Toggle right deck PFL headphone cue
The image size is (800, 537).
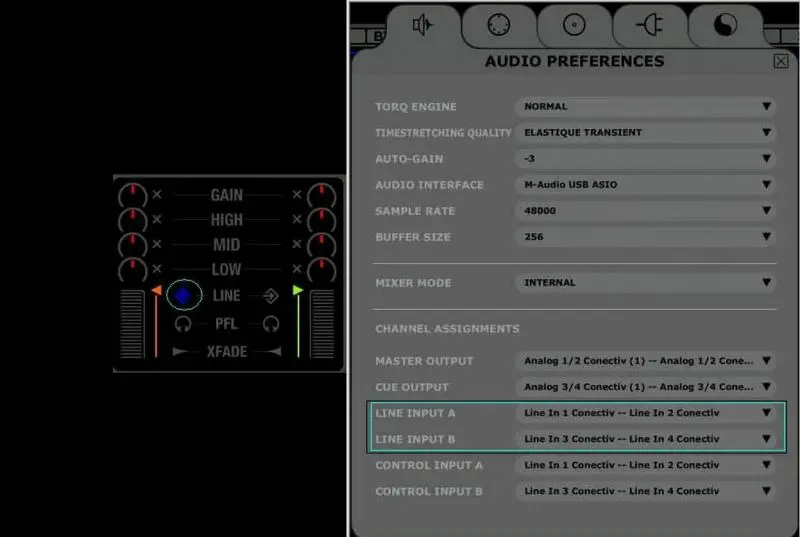point(270,323)
